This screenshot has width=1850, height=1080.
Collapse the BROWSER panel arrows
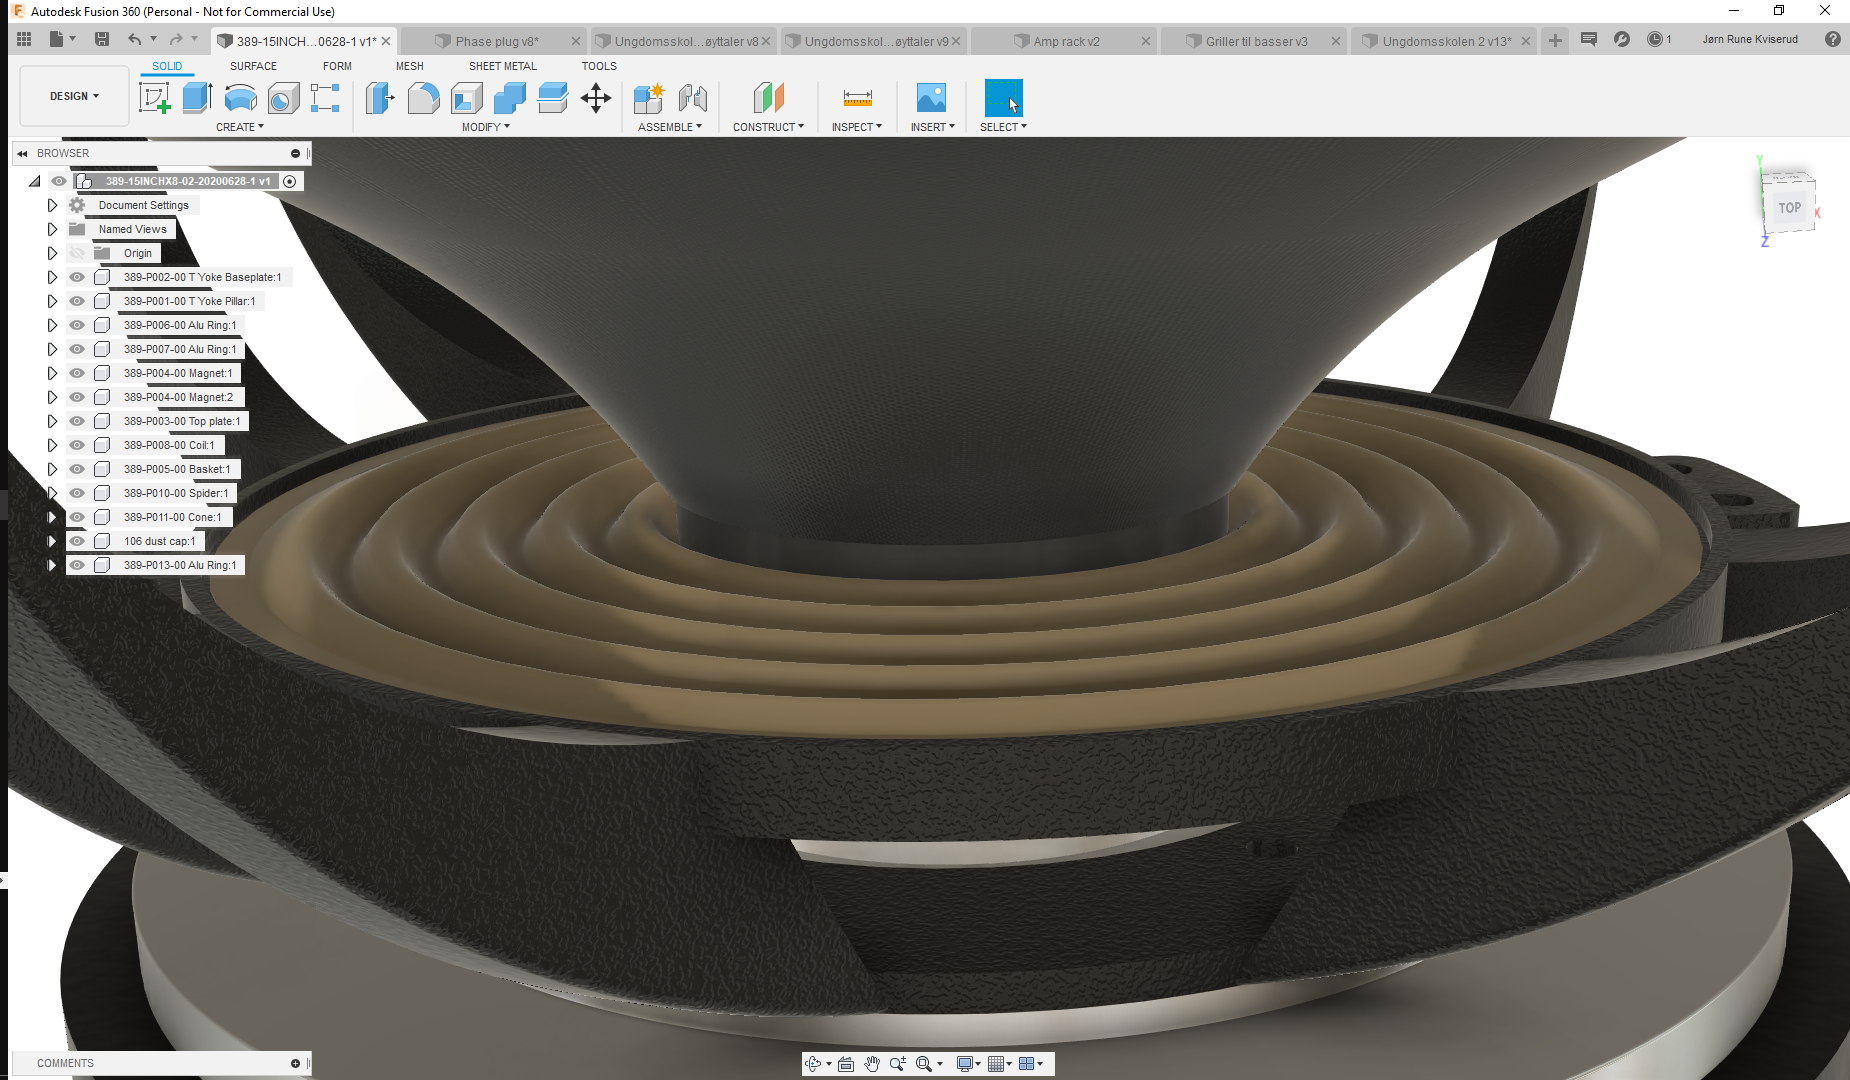22,154
